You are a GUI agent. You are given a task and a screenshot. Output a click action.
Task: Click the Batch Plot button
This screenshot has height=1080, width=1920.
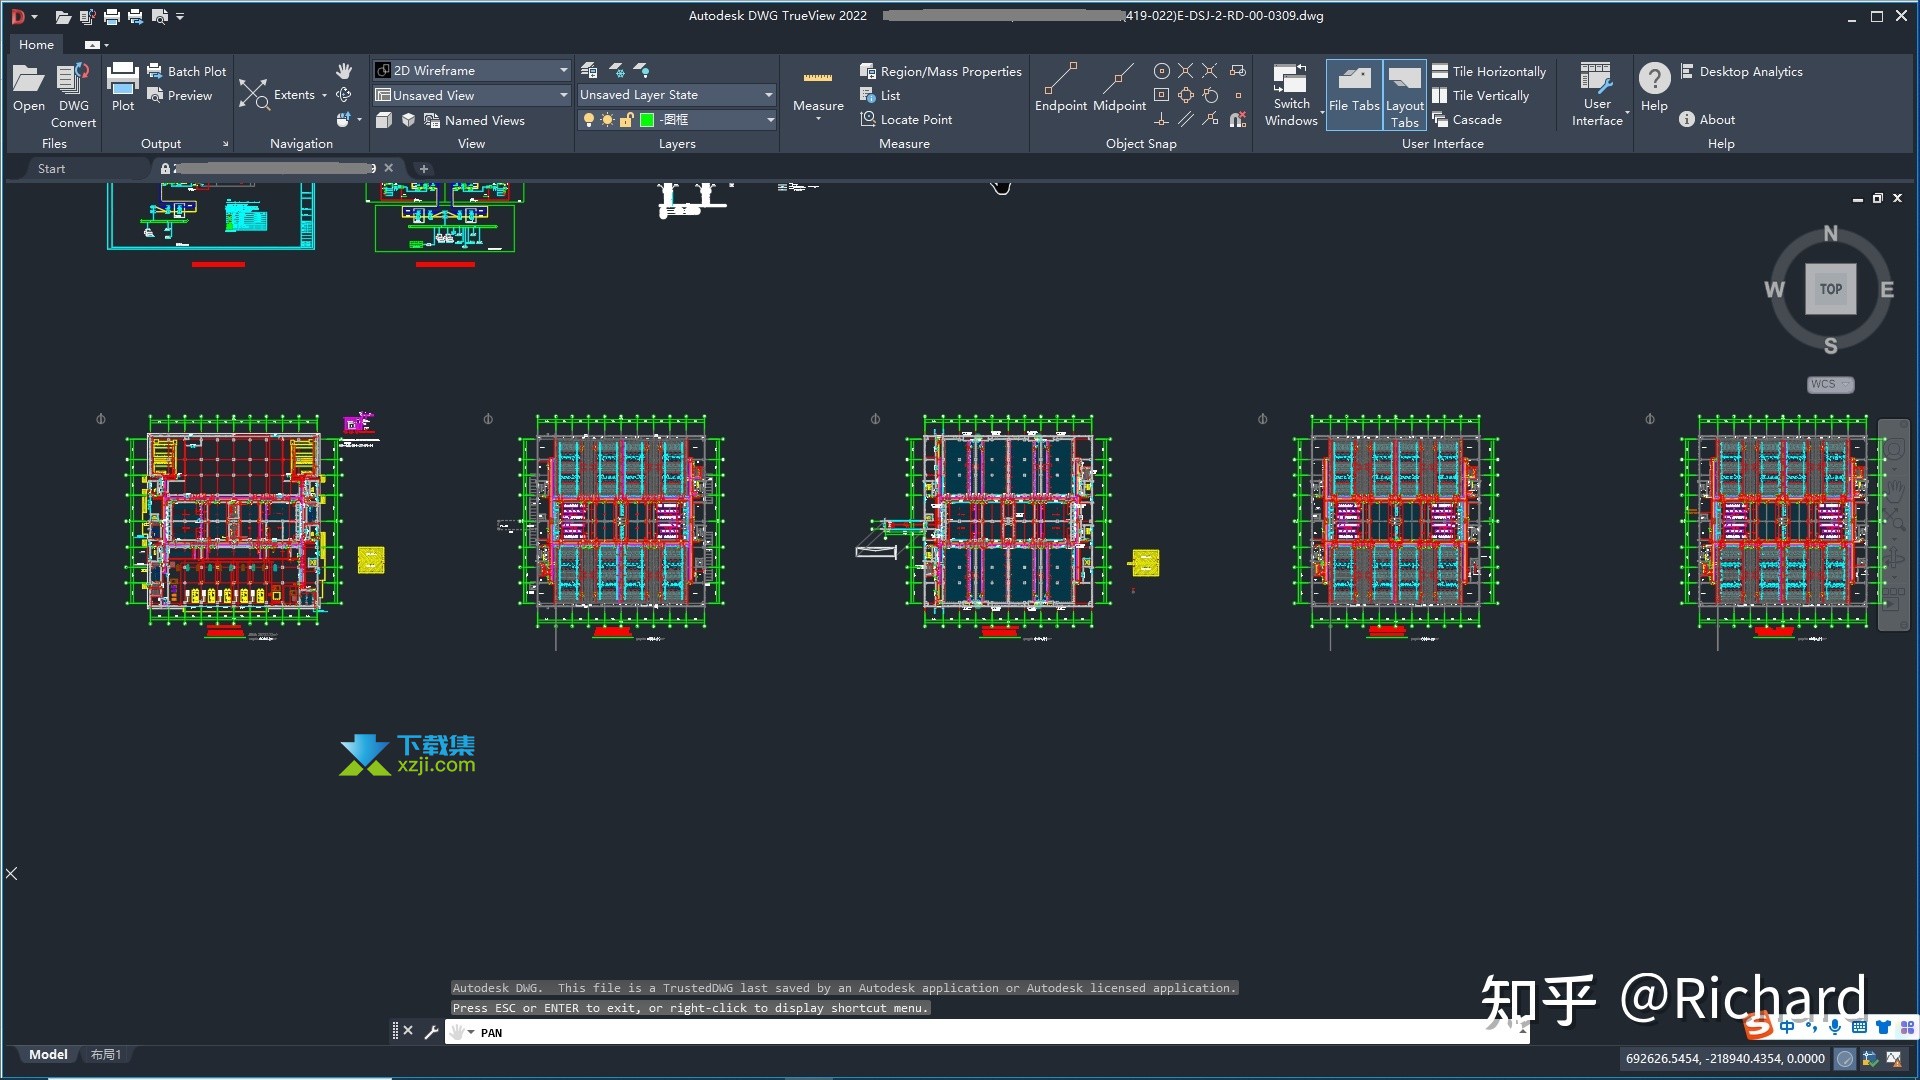(187, 71)
